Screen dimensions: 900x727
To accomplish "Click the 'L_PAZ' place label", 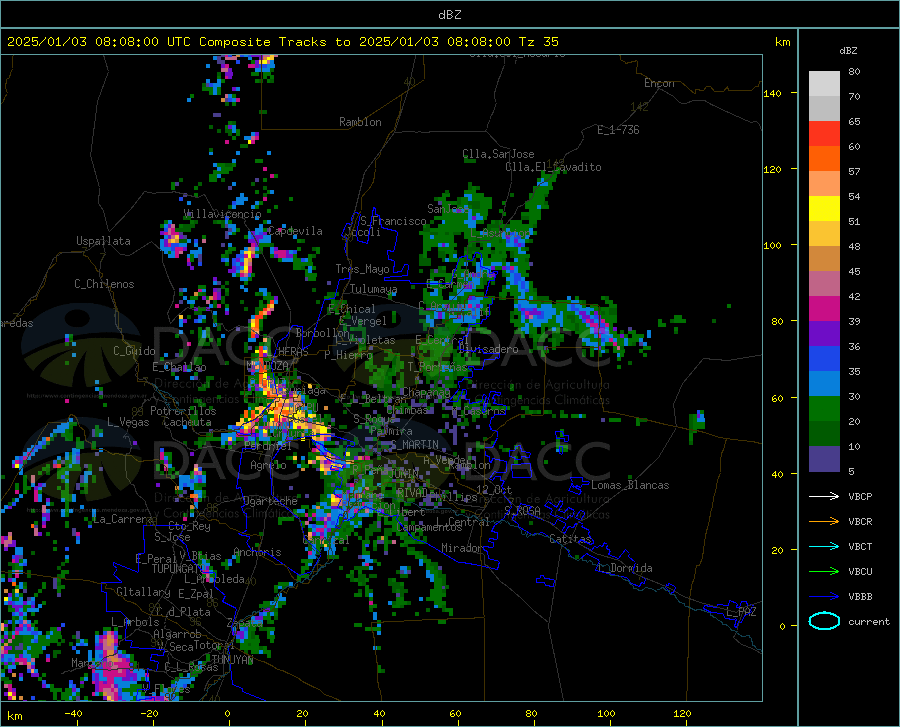I will tap(741, 612).
